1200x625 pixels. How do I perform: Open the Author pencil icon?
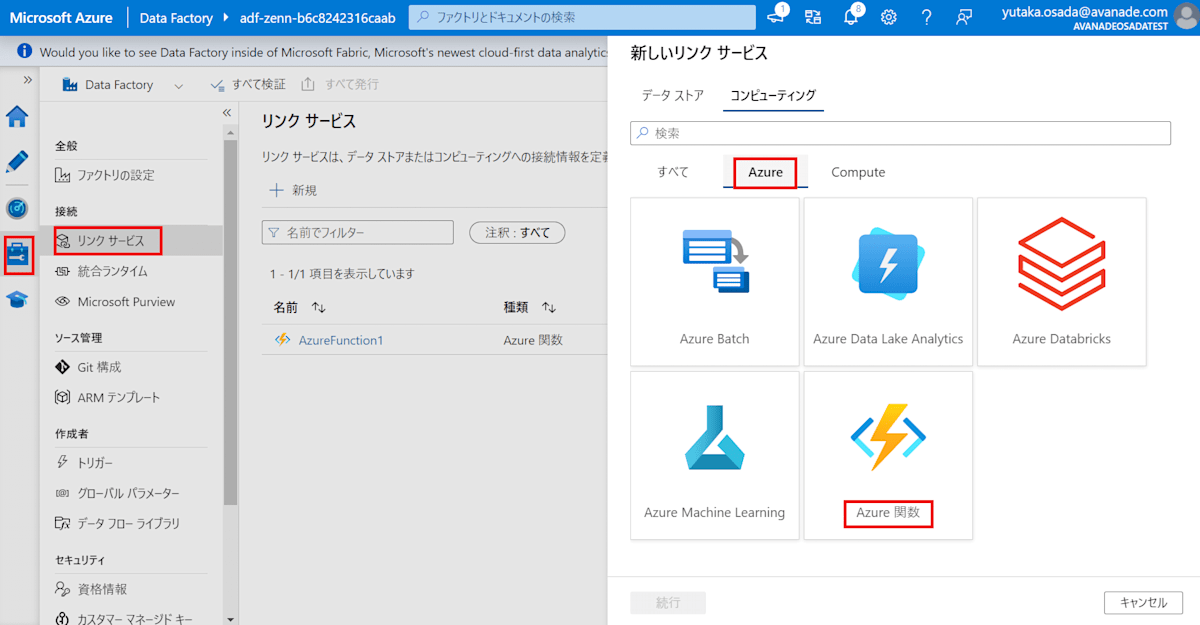17,162
